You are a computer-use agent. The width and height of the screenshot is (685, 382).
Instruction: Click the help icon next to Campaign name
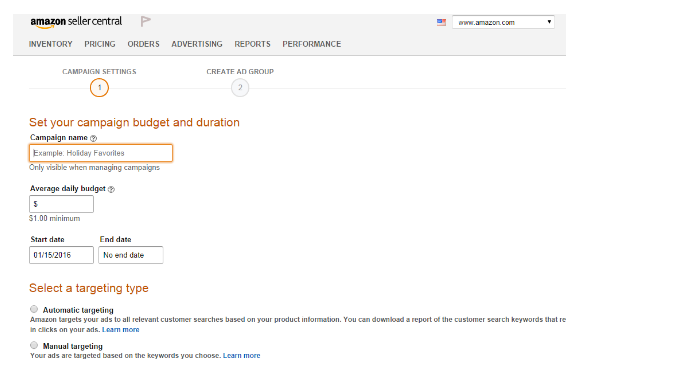(x=93, y=138)
